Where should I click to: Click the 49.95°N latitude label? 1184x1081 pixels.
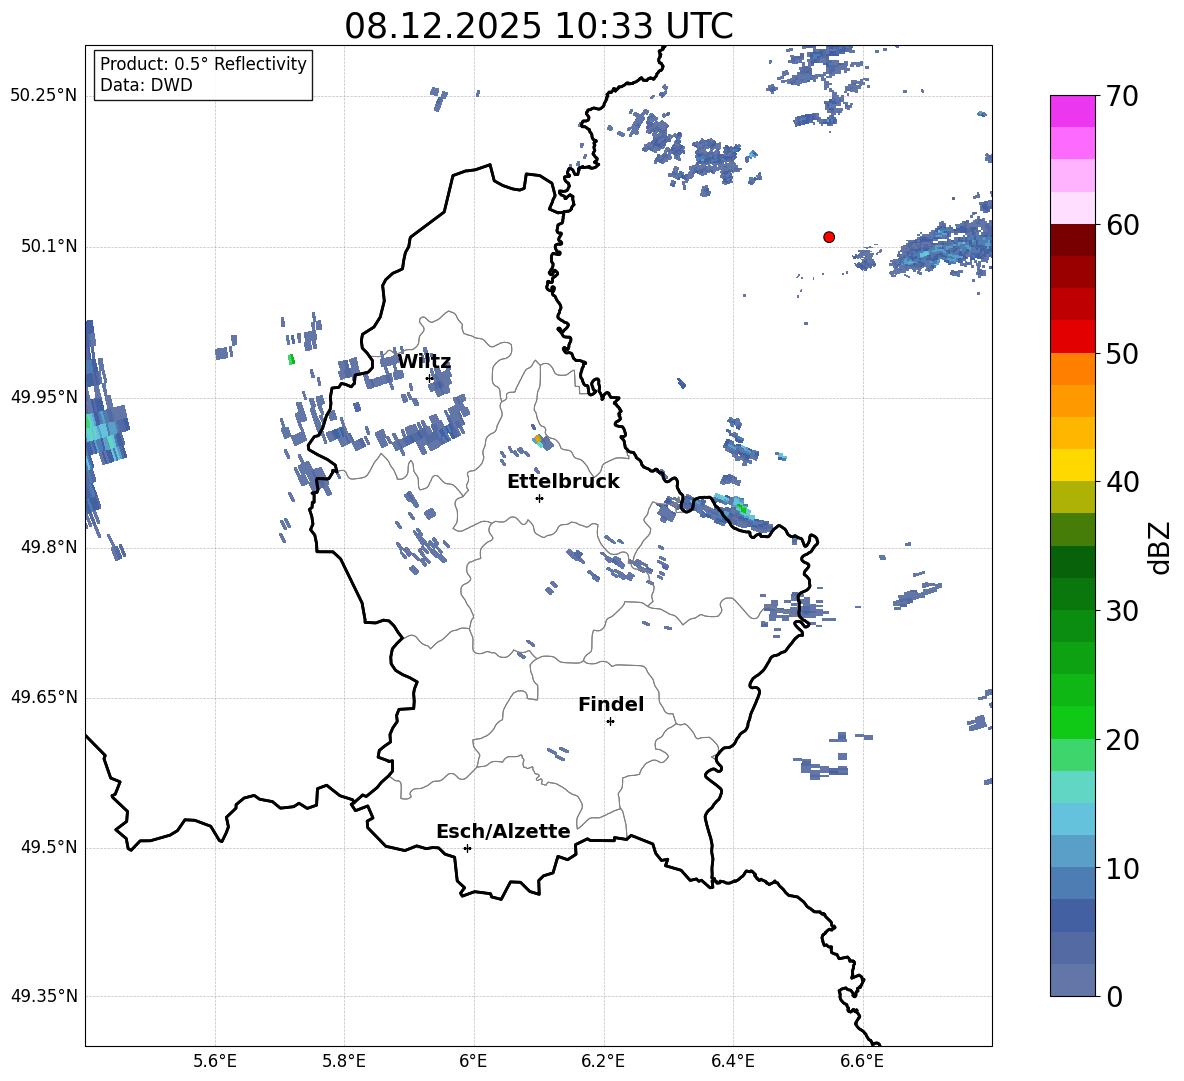pyautogui.click(x=44, y=397)
